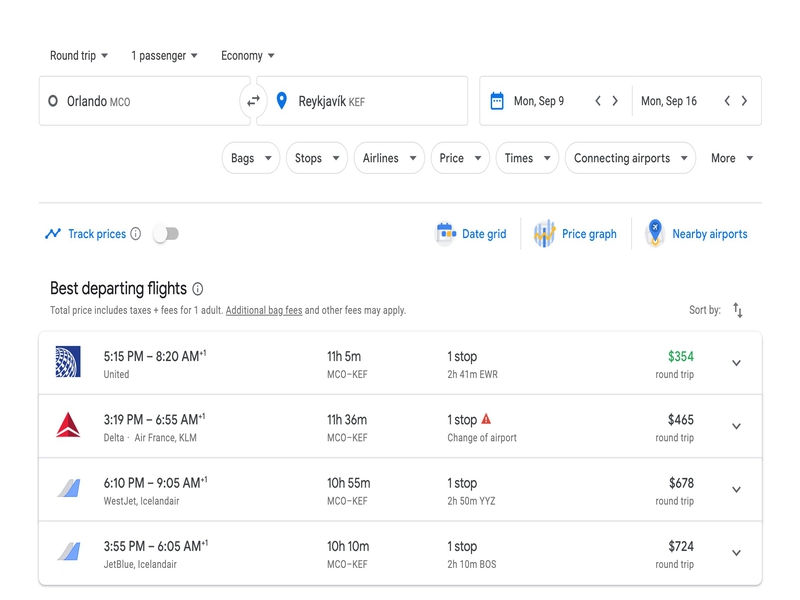Expand the $354 United flight details

(x=736, y=363)
